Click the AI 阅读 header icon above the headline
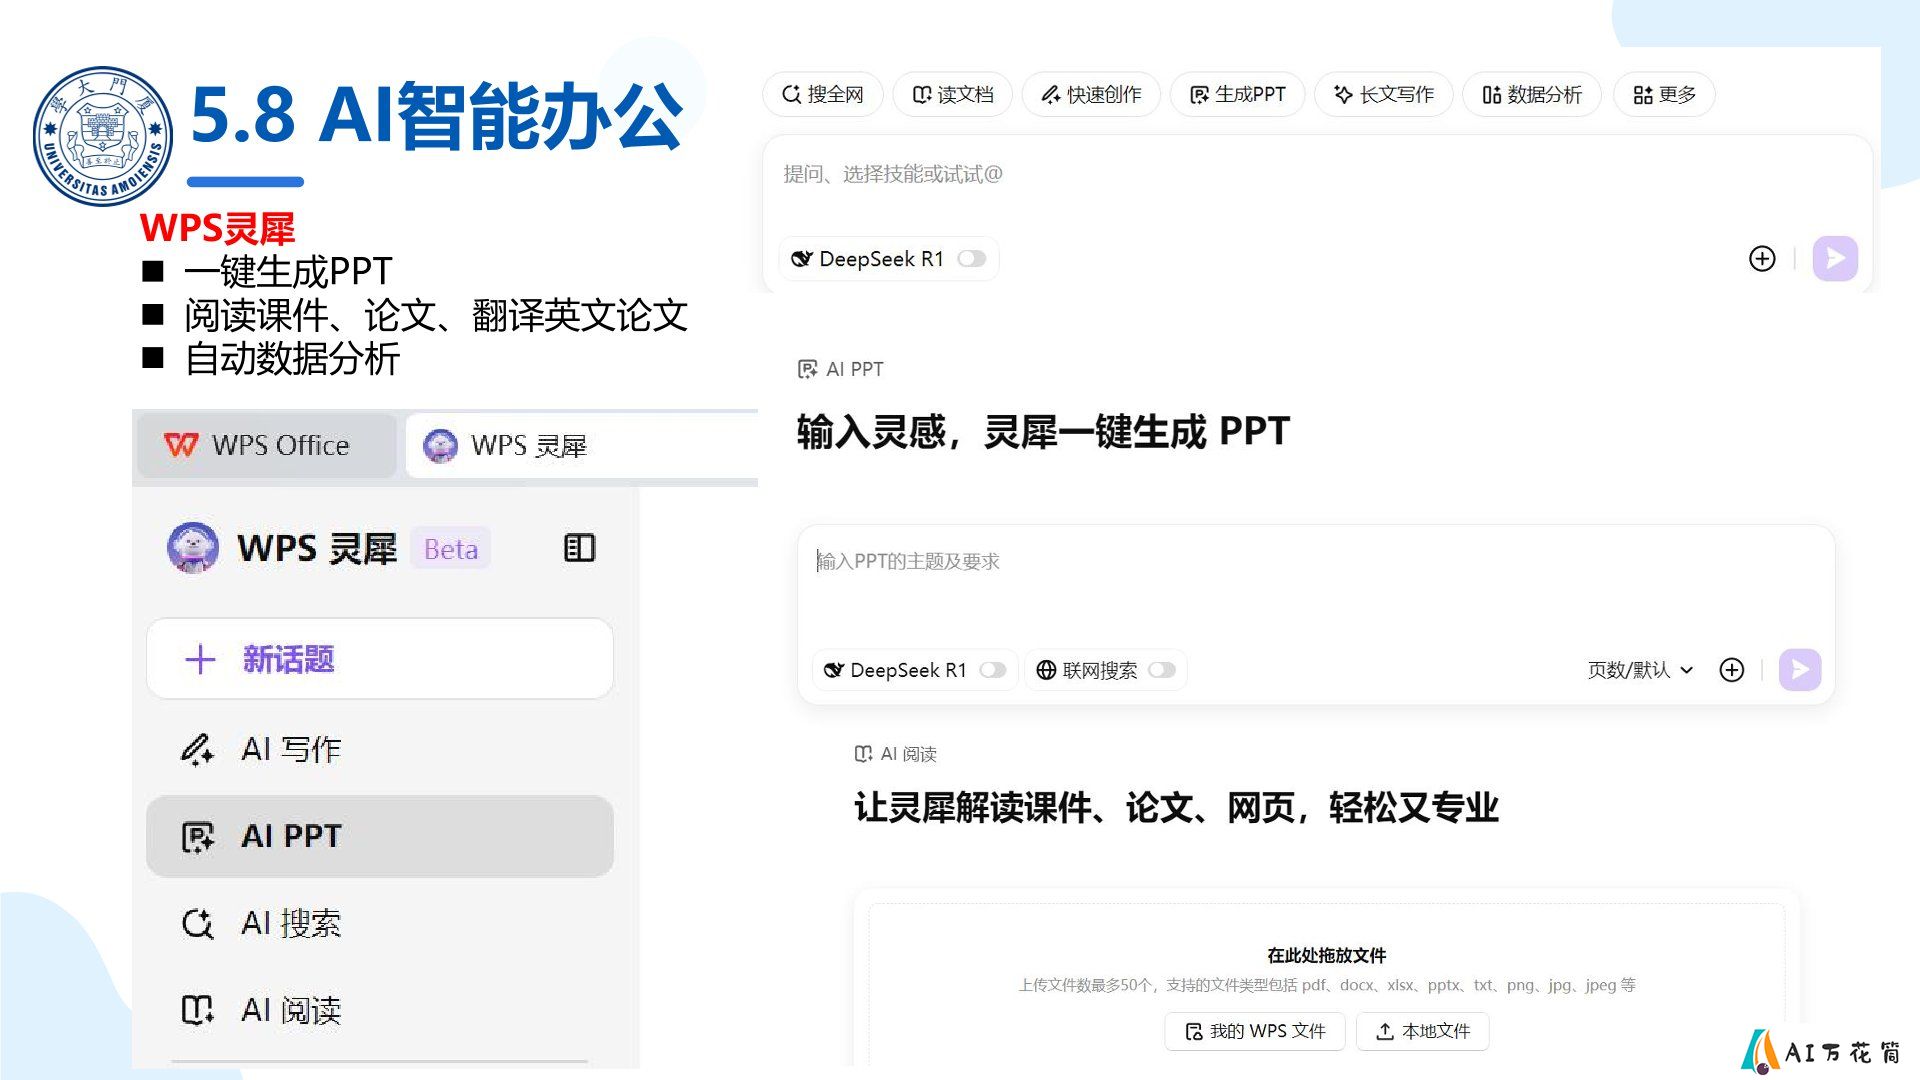The width and height of the screenshot is (1920, 1080). click(863, 754)
